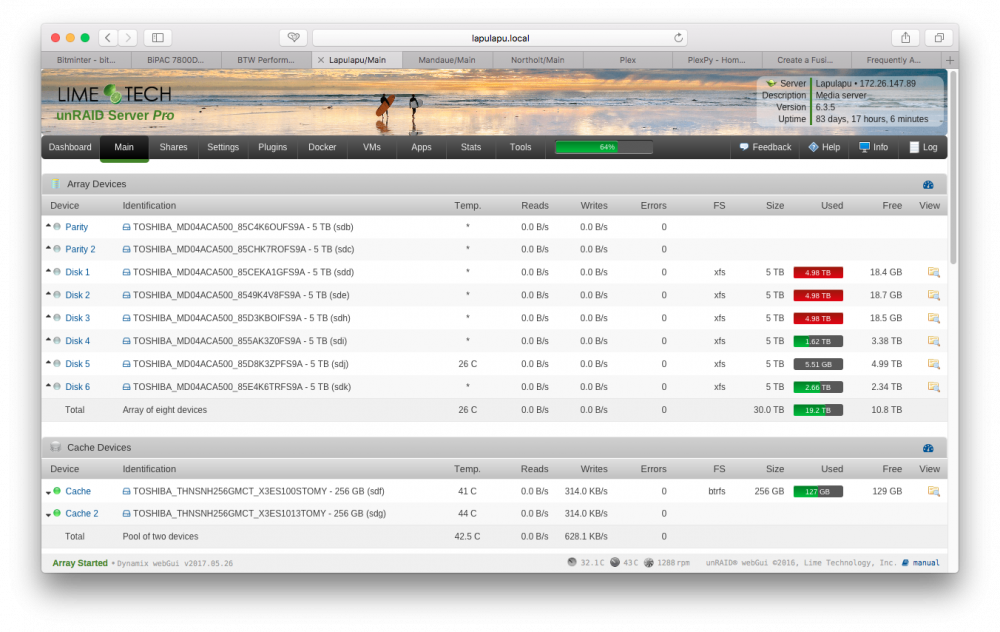Toggle spin status indicator for Disk 6
Viewport: 1000px width, 632px height.
(x=57, y=386)
